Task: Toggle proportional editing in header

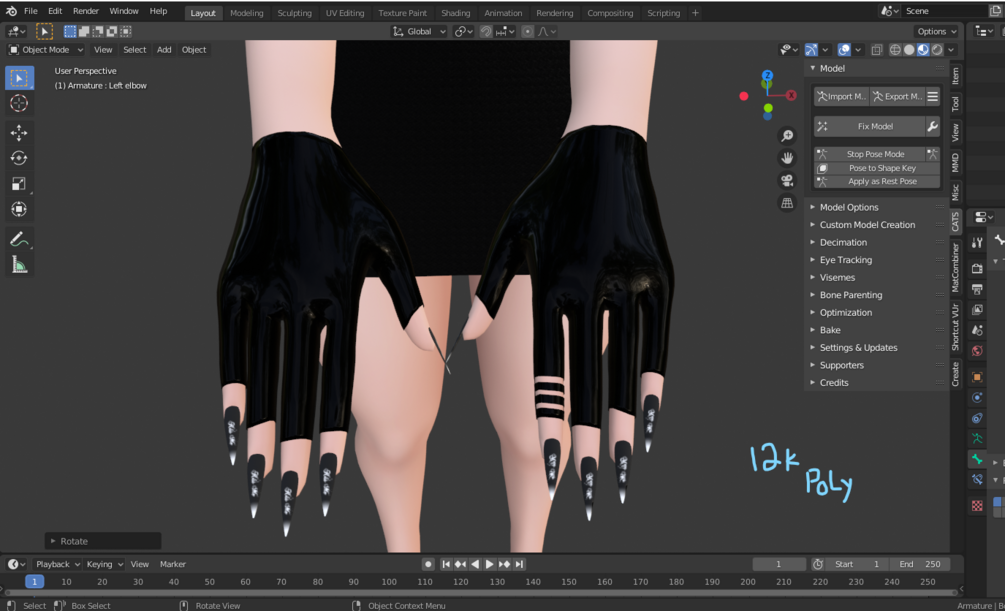Action: [x=527, y=31]
